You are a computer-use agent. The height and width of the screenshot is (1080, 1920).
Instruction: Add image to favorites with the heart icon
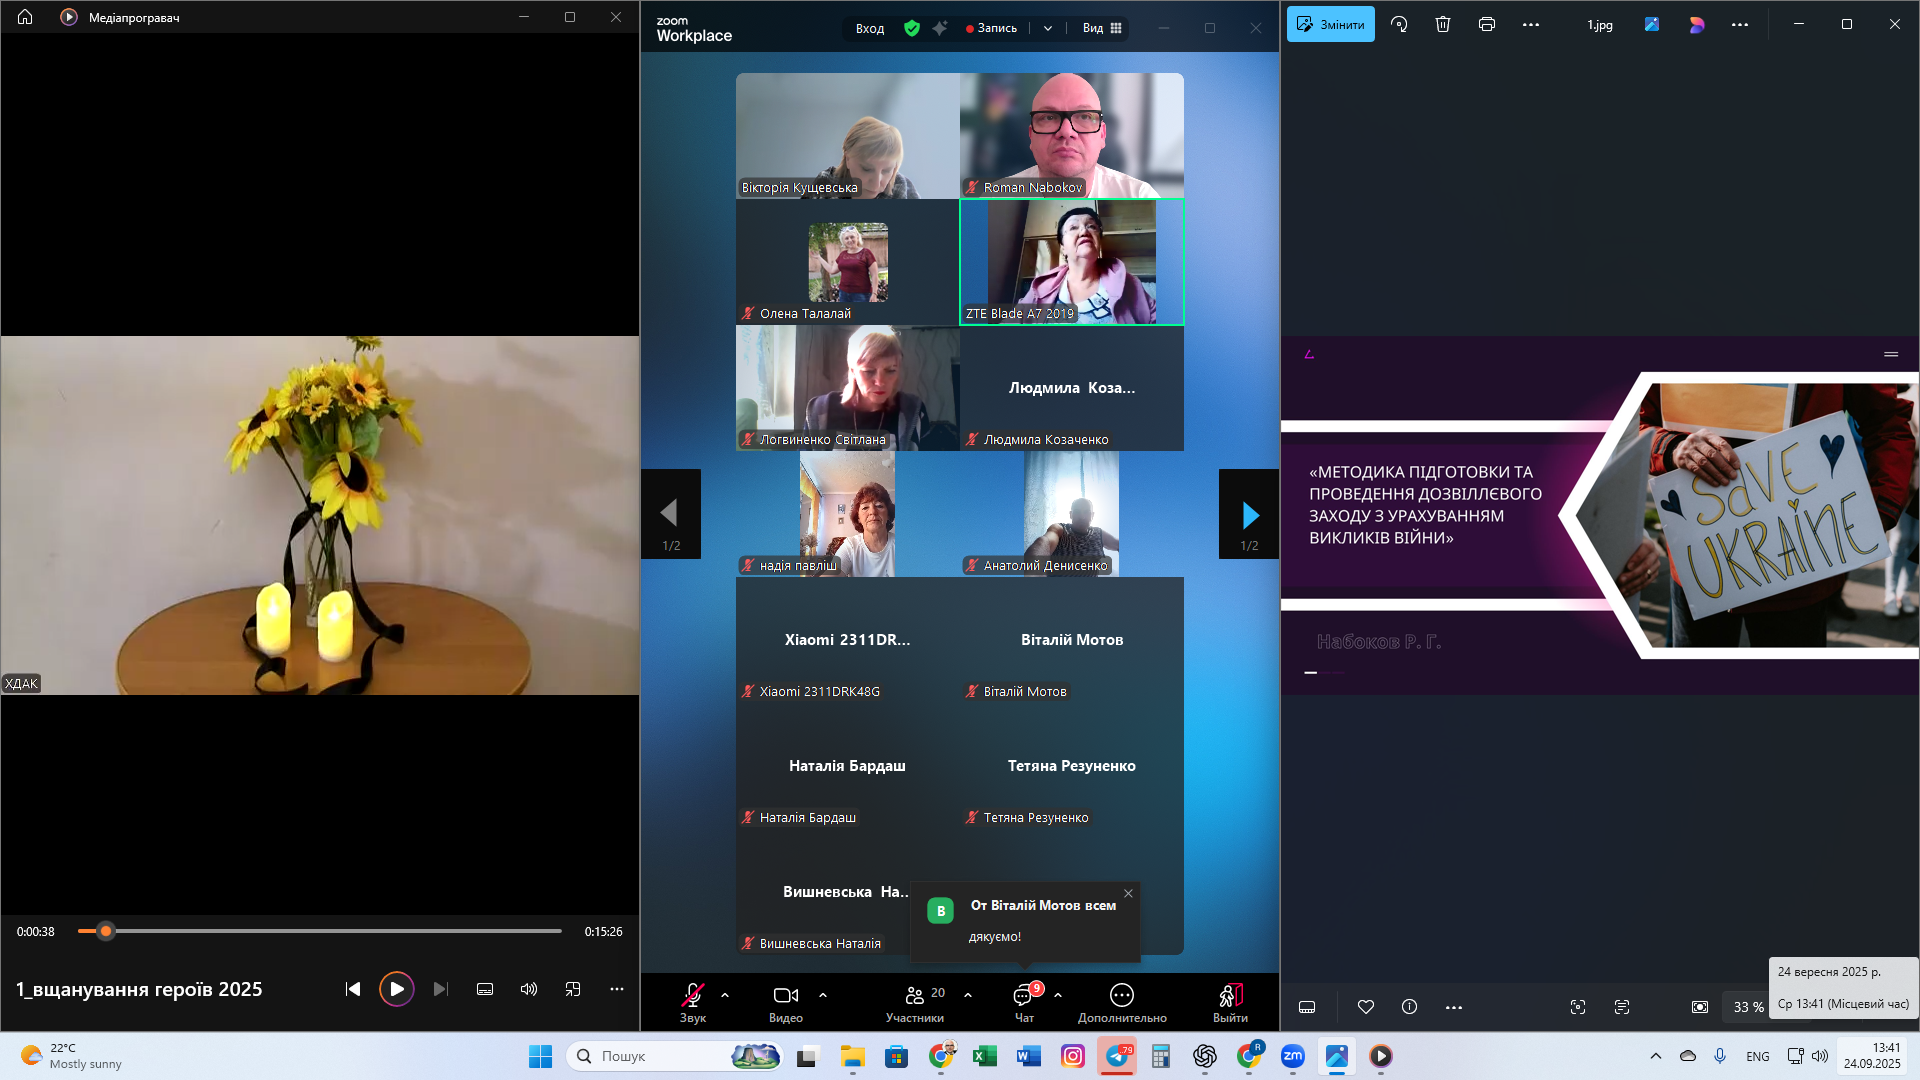click(1365, 1007)
